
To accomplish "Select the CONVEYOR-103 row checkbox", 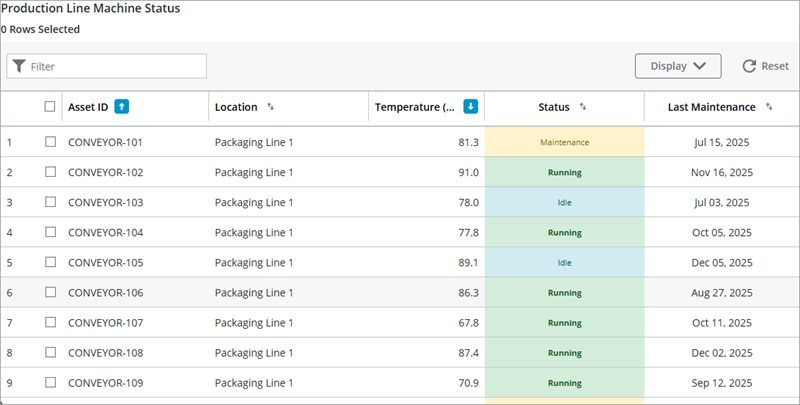I will point(50,202).
